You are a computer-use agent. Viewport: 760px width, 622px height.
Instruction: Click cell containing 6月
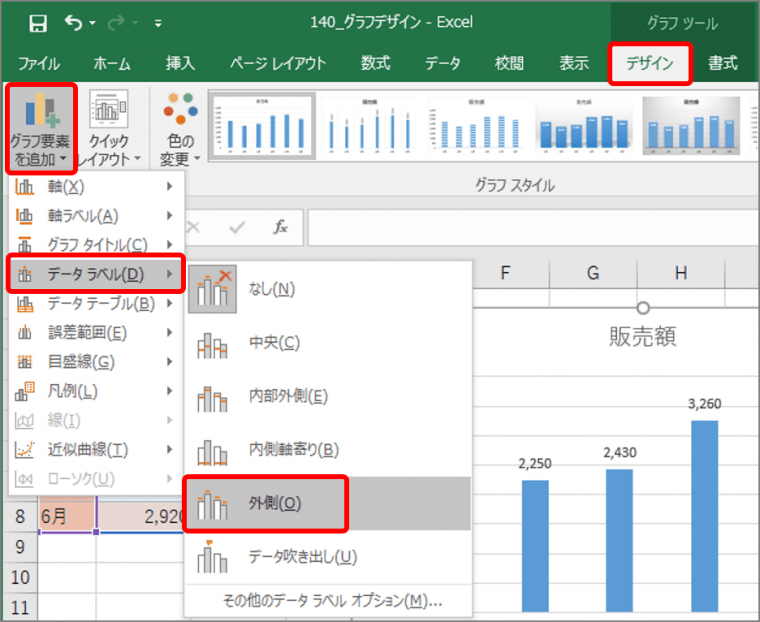point(68,516)
